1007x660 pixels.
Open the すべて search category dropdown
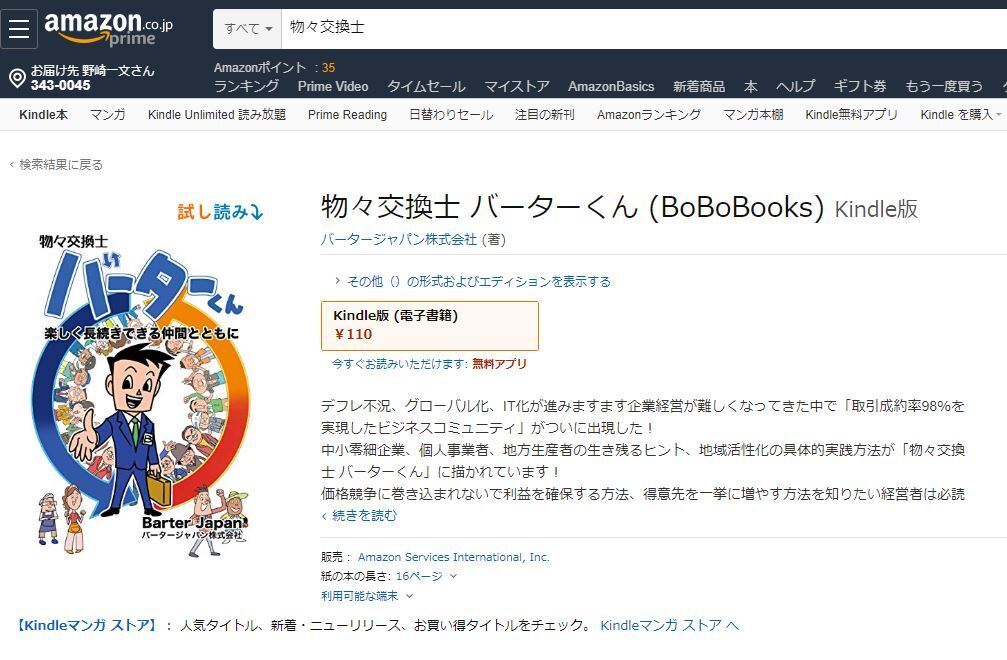coord(248,28)
